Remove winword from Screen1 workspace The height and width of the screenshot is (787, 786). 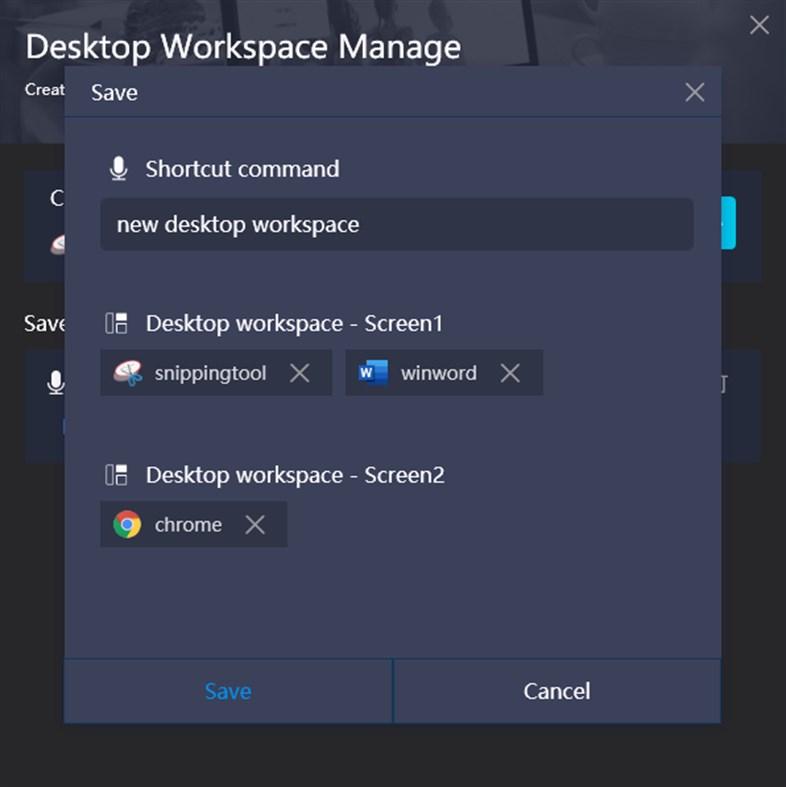tap(510, 373)
